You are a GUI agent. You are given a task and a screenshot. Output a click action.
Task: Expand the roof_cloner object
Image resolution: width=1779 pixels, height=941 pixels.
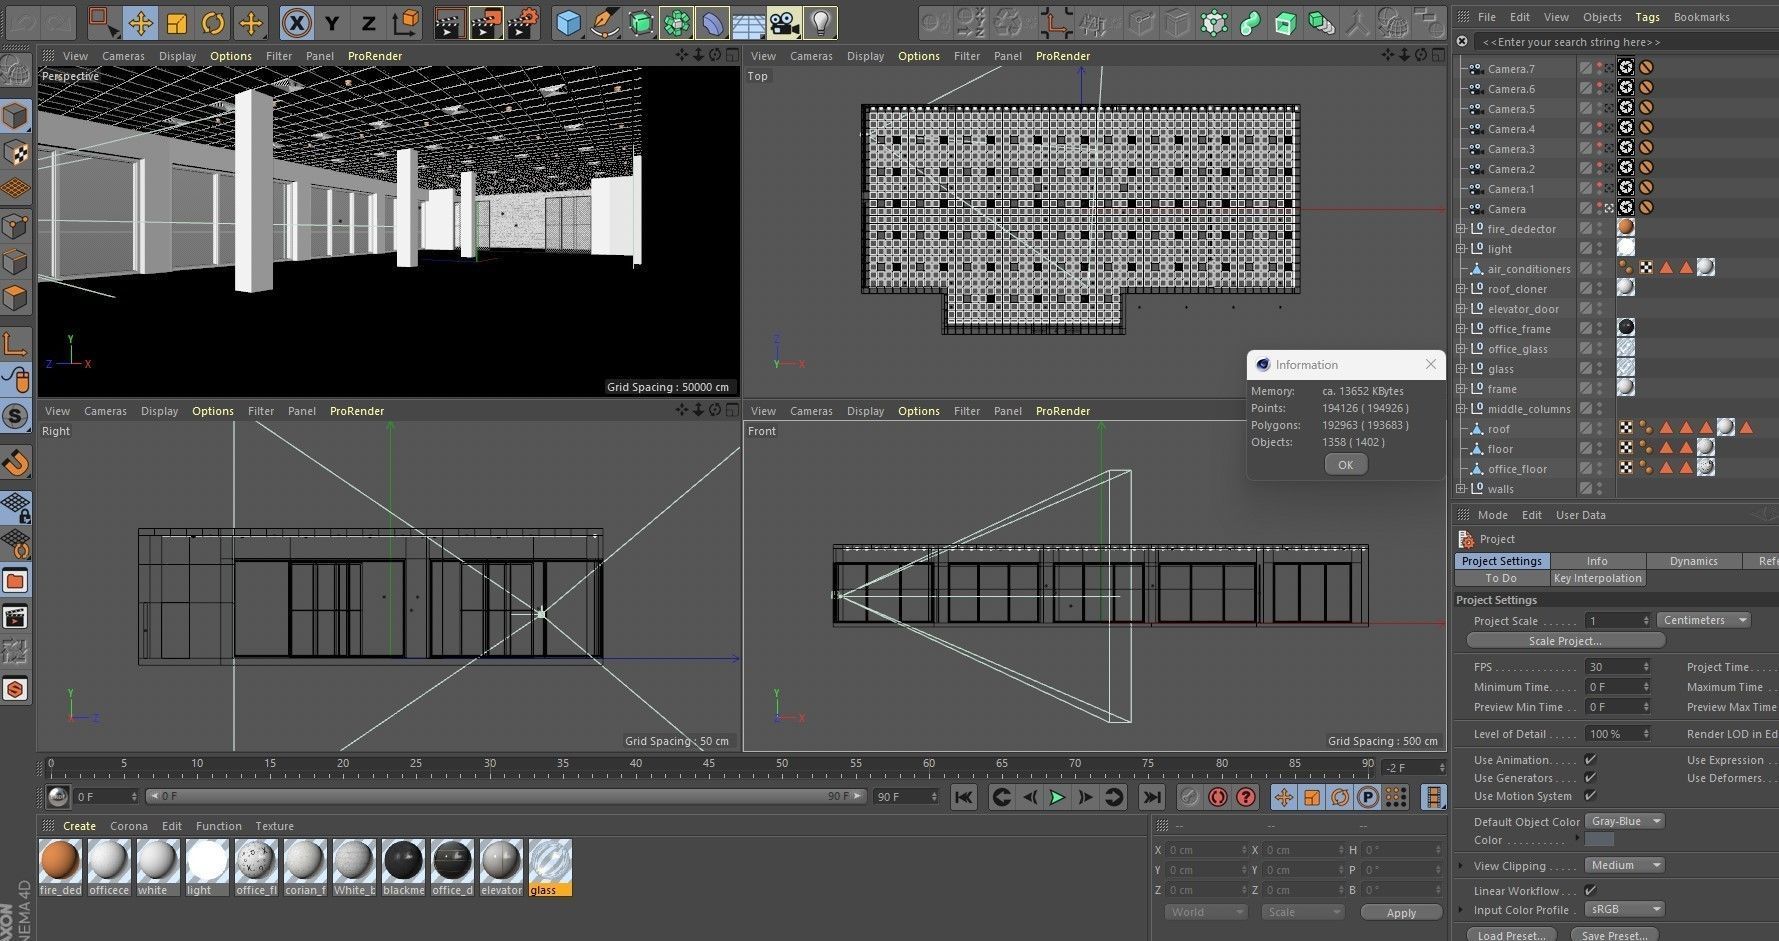1461,289
